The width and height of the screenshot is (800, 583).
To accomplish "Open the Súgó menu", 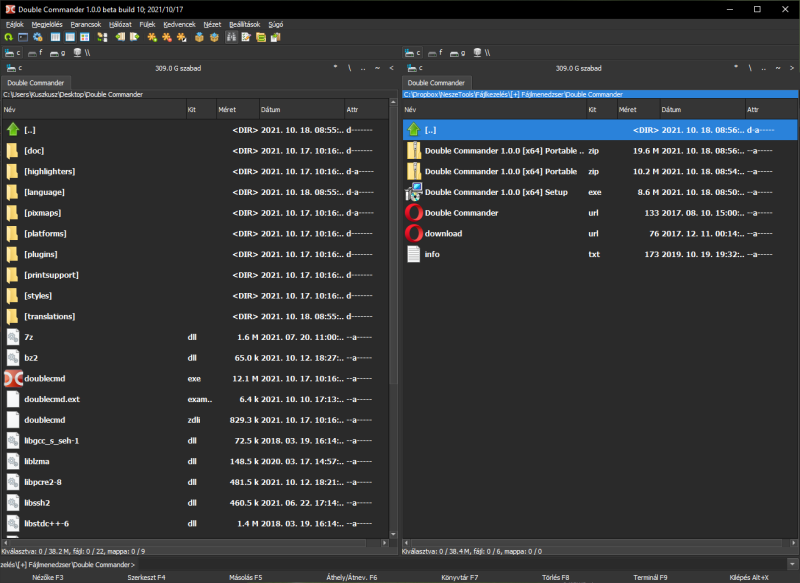I will point(276,24).
